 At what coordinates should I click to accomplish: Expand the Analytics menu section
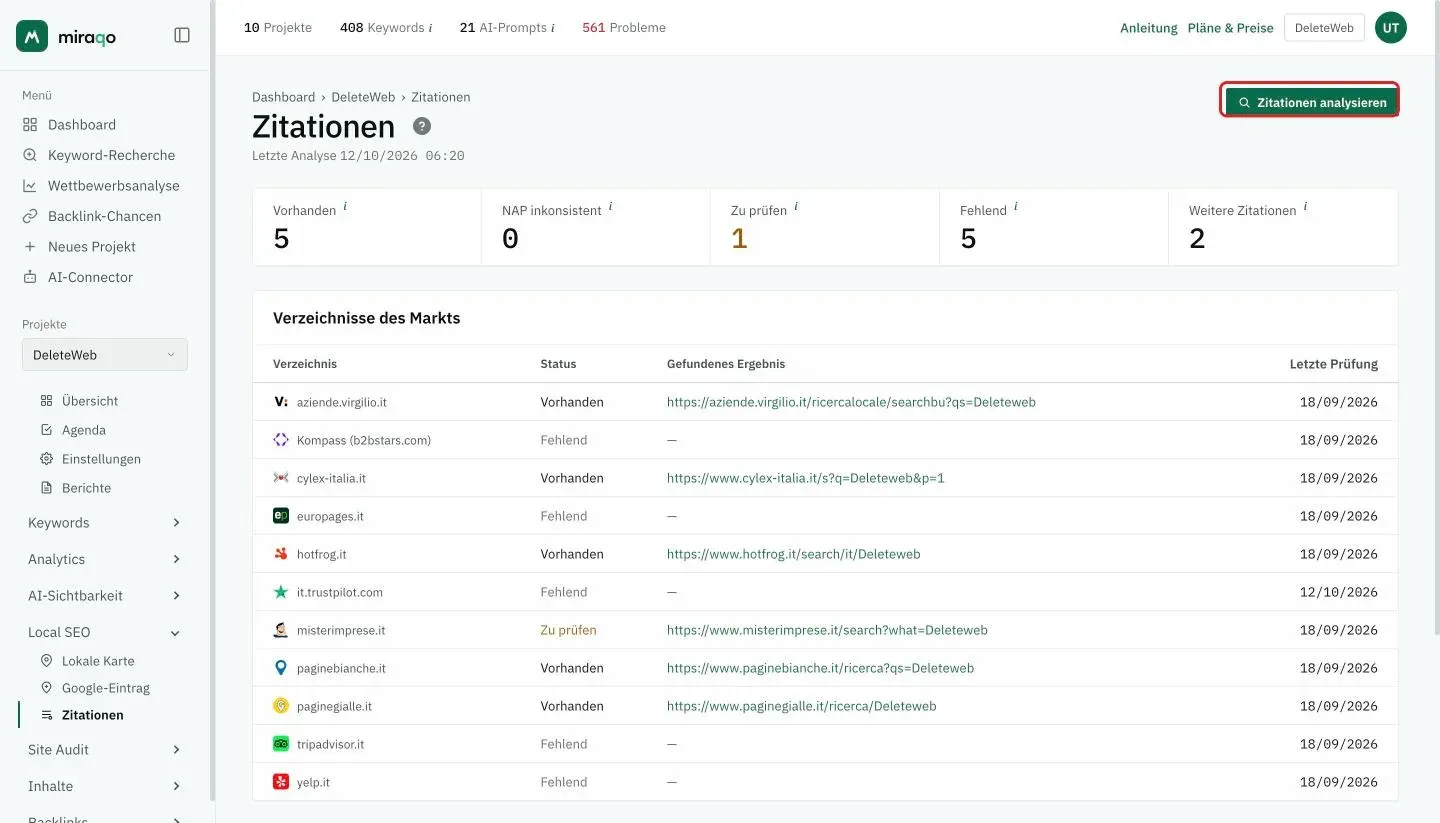pyautogui.click(x=105, y=559)
